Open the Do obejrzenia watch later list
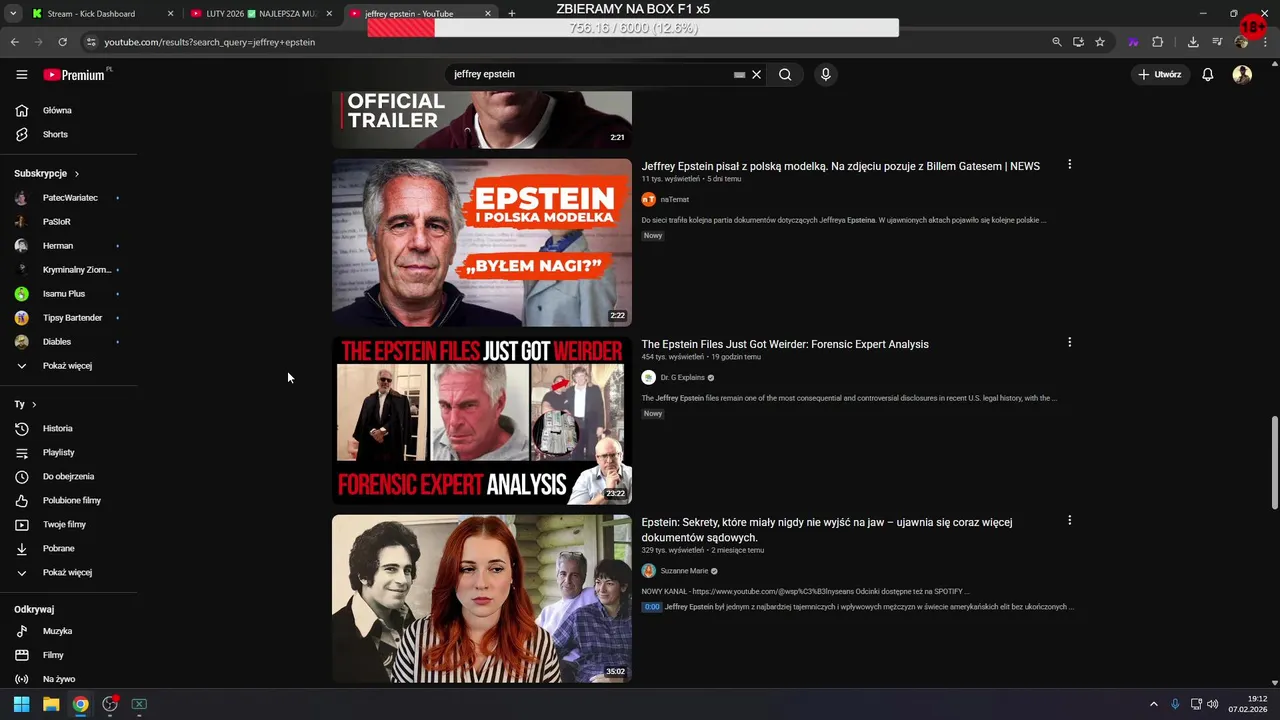 [x=68, y=476]
